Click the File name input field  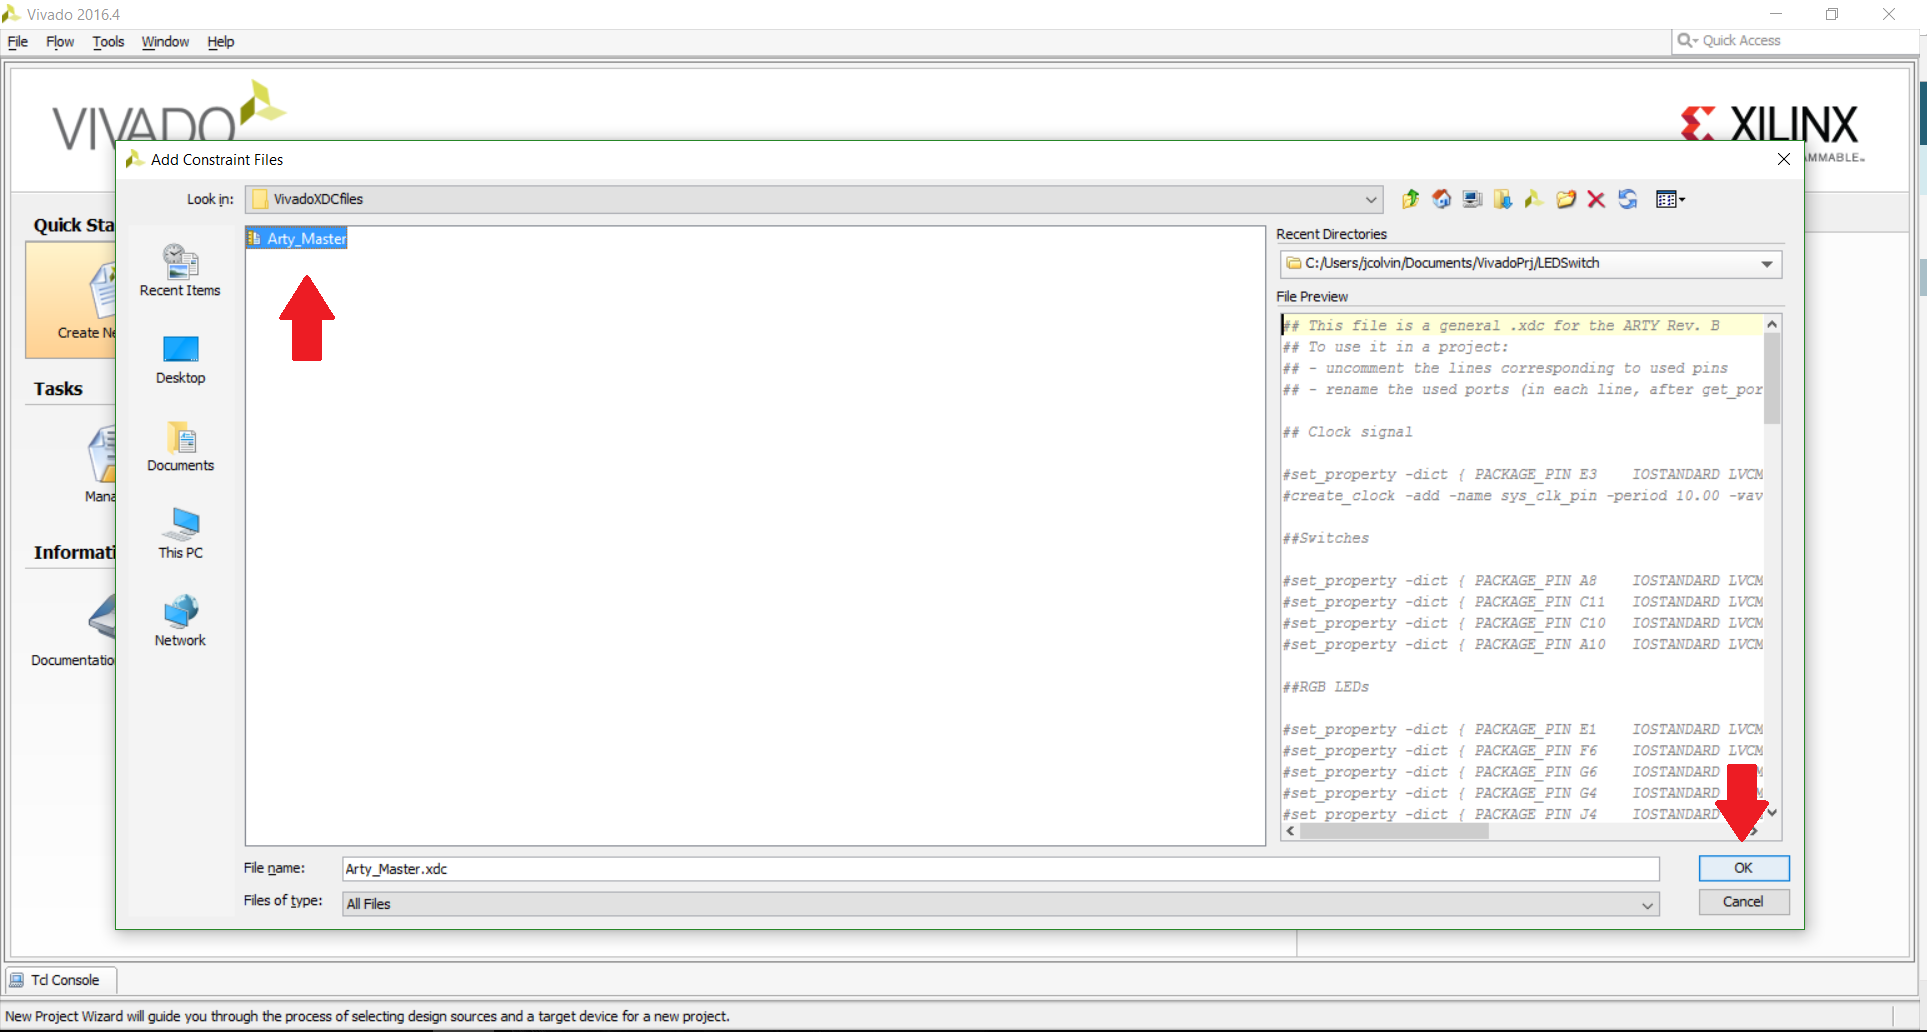(1000, 869)
